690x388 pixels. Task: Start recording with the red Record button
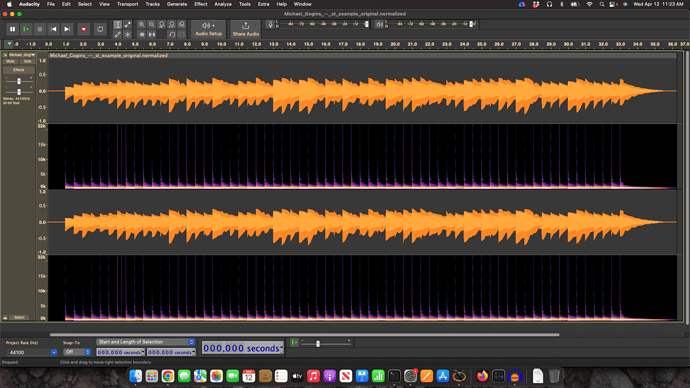pos(84,29)
